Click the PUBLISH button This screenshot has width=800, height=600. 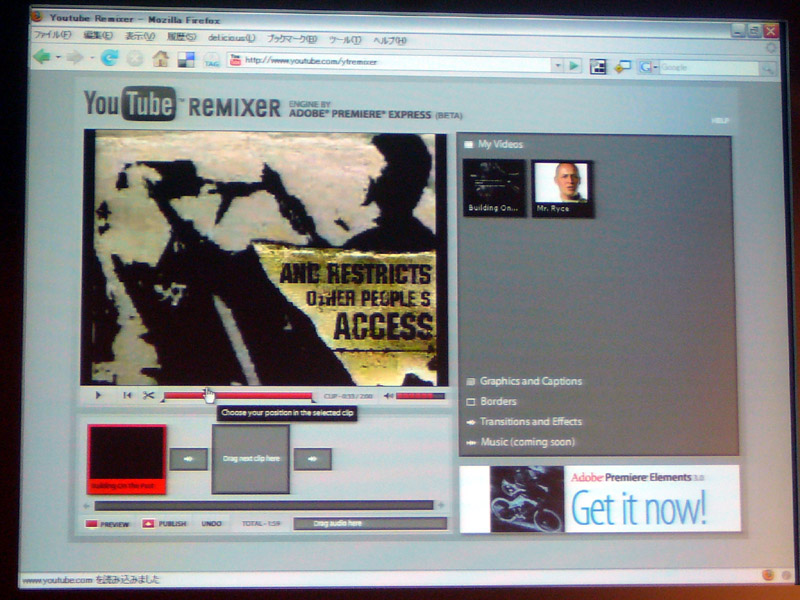[164, 523]
